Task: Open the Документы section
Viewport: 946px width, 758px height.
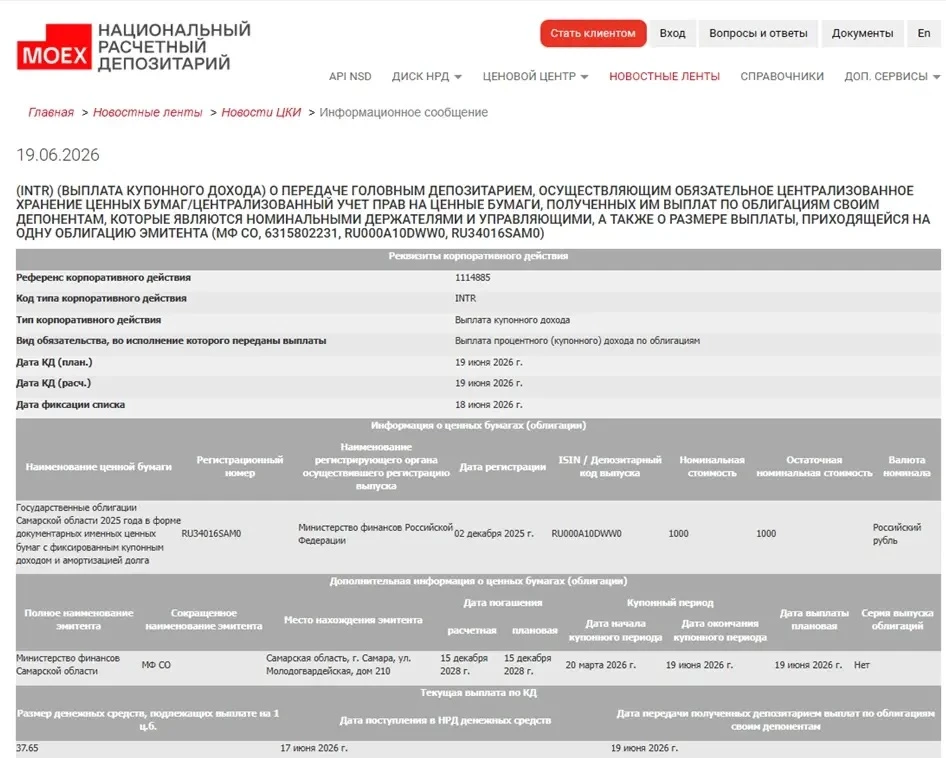Action: point(862,33)
